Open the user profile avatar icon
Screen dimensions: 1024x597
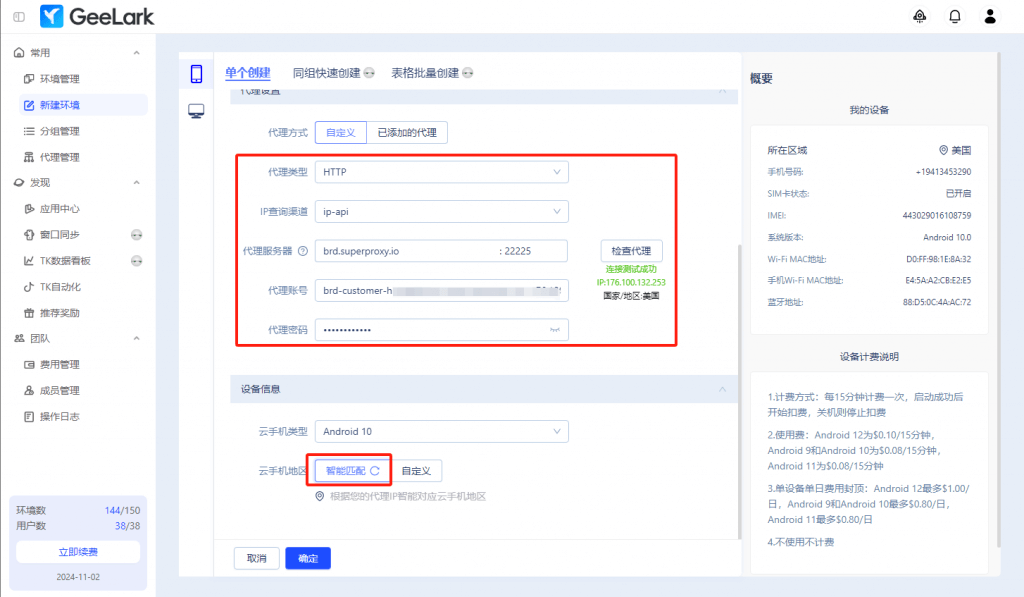click(x=990, y=17)
